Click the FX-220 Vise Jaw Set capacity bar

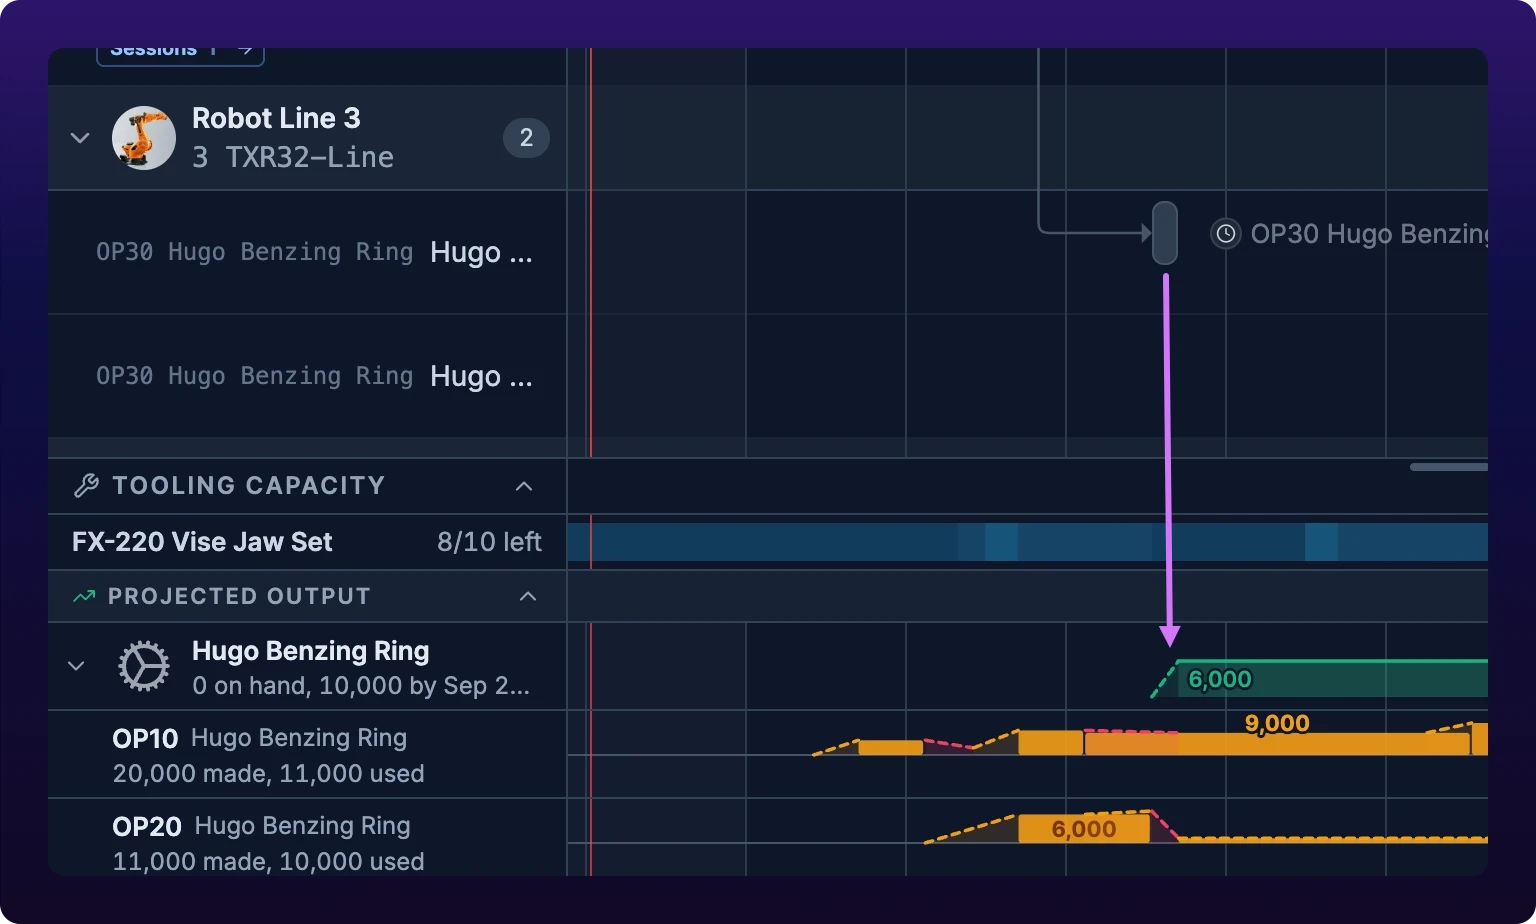[1027, 542]
